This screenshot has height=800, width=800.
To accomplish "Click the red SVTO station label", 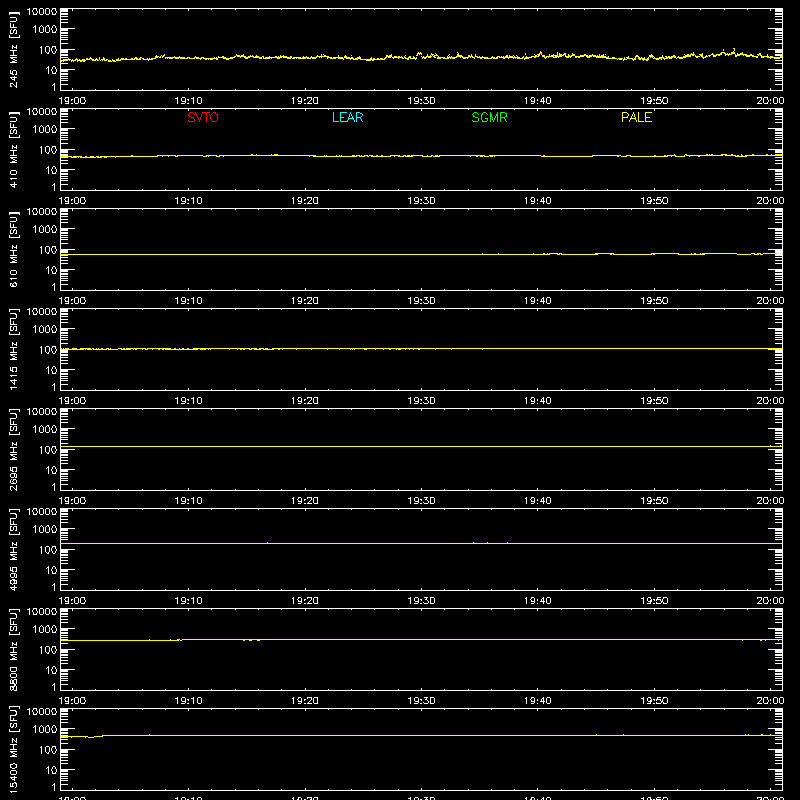I will 203,117.
